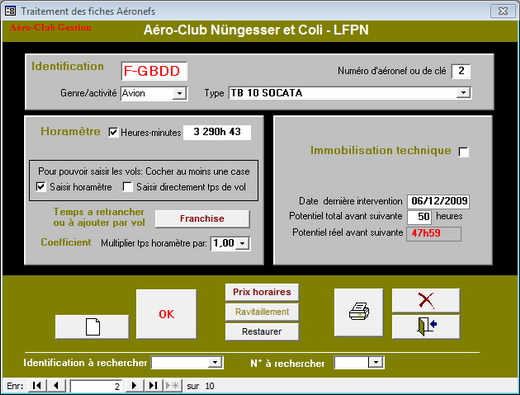Click the OK button
520x395 pixels.
(166, 314)
